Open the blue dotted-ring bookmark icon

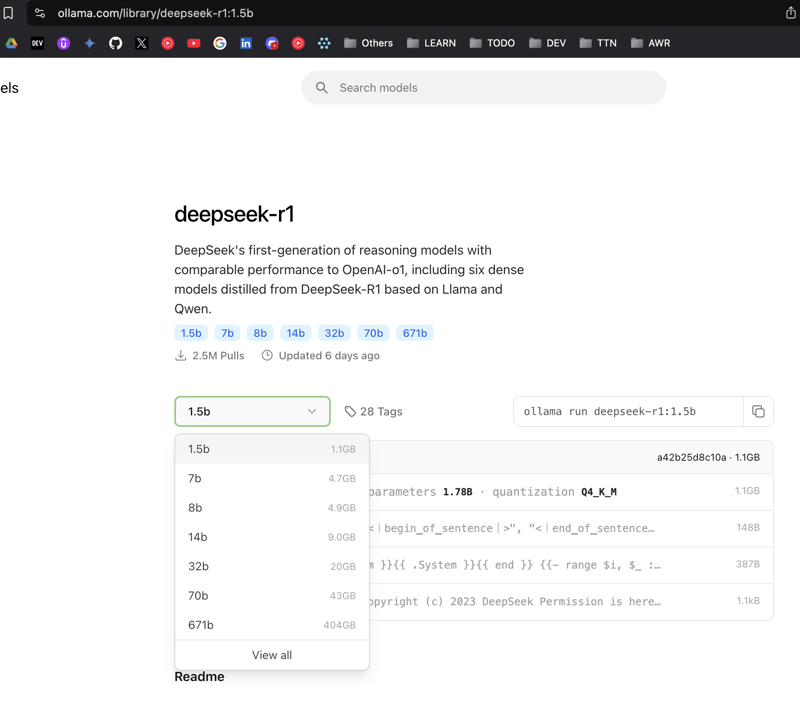[x=324, y=43]
